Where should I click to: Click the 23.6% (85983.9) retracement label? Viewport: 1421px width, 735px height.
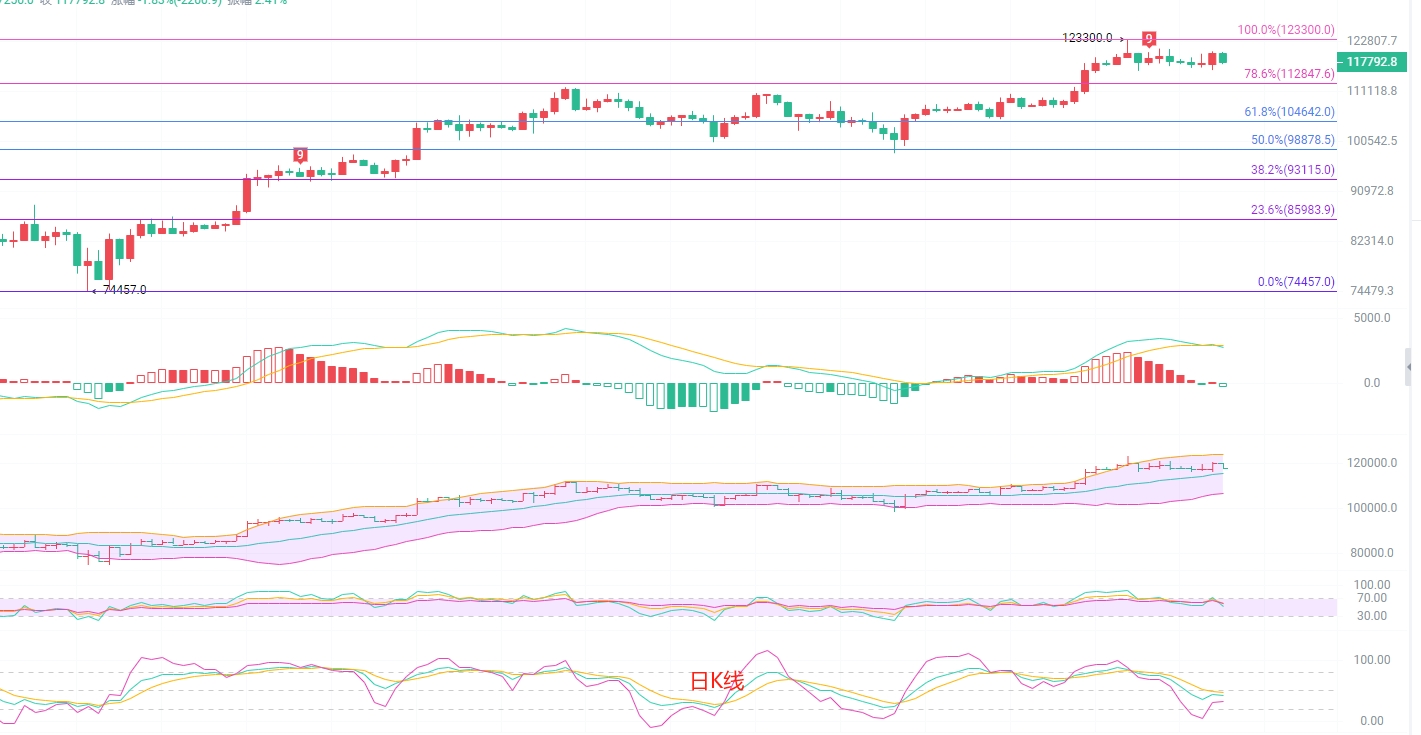(1292, 210)
